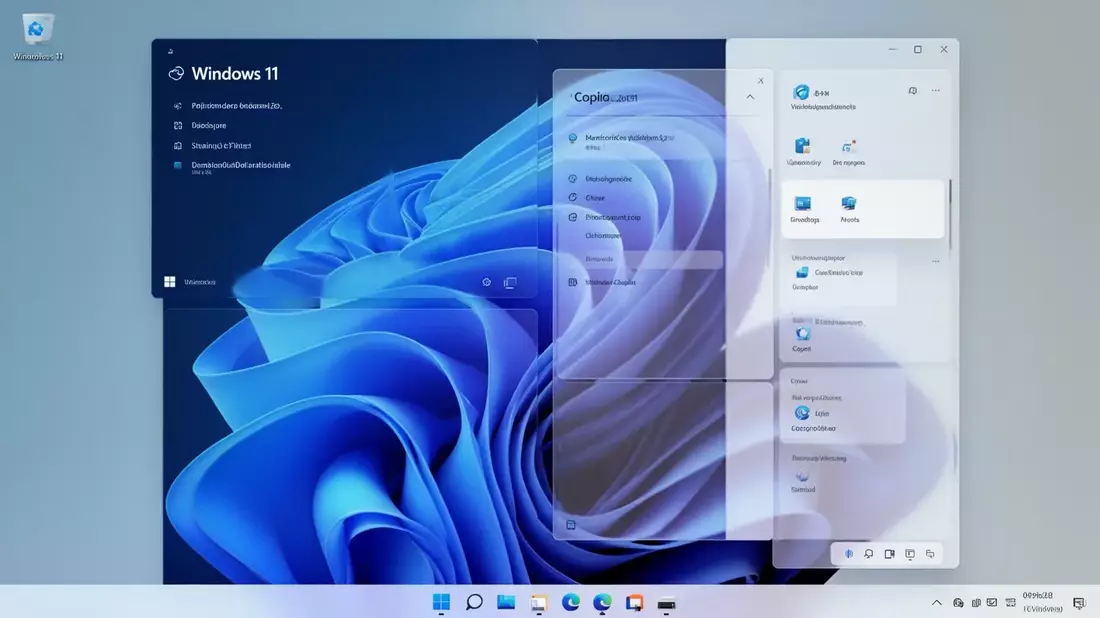Select third icon row in Copilo list
The image size is (1100, 618).
point(604,217)
